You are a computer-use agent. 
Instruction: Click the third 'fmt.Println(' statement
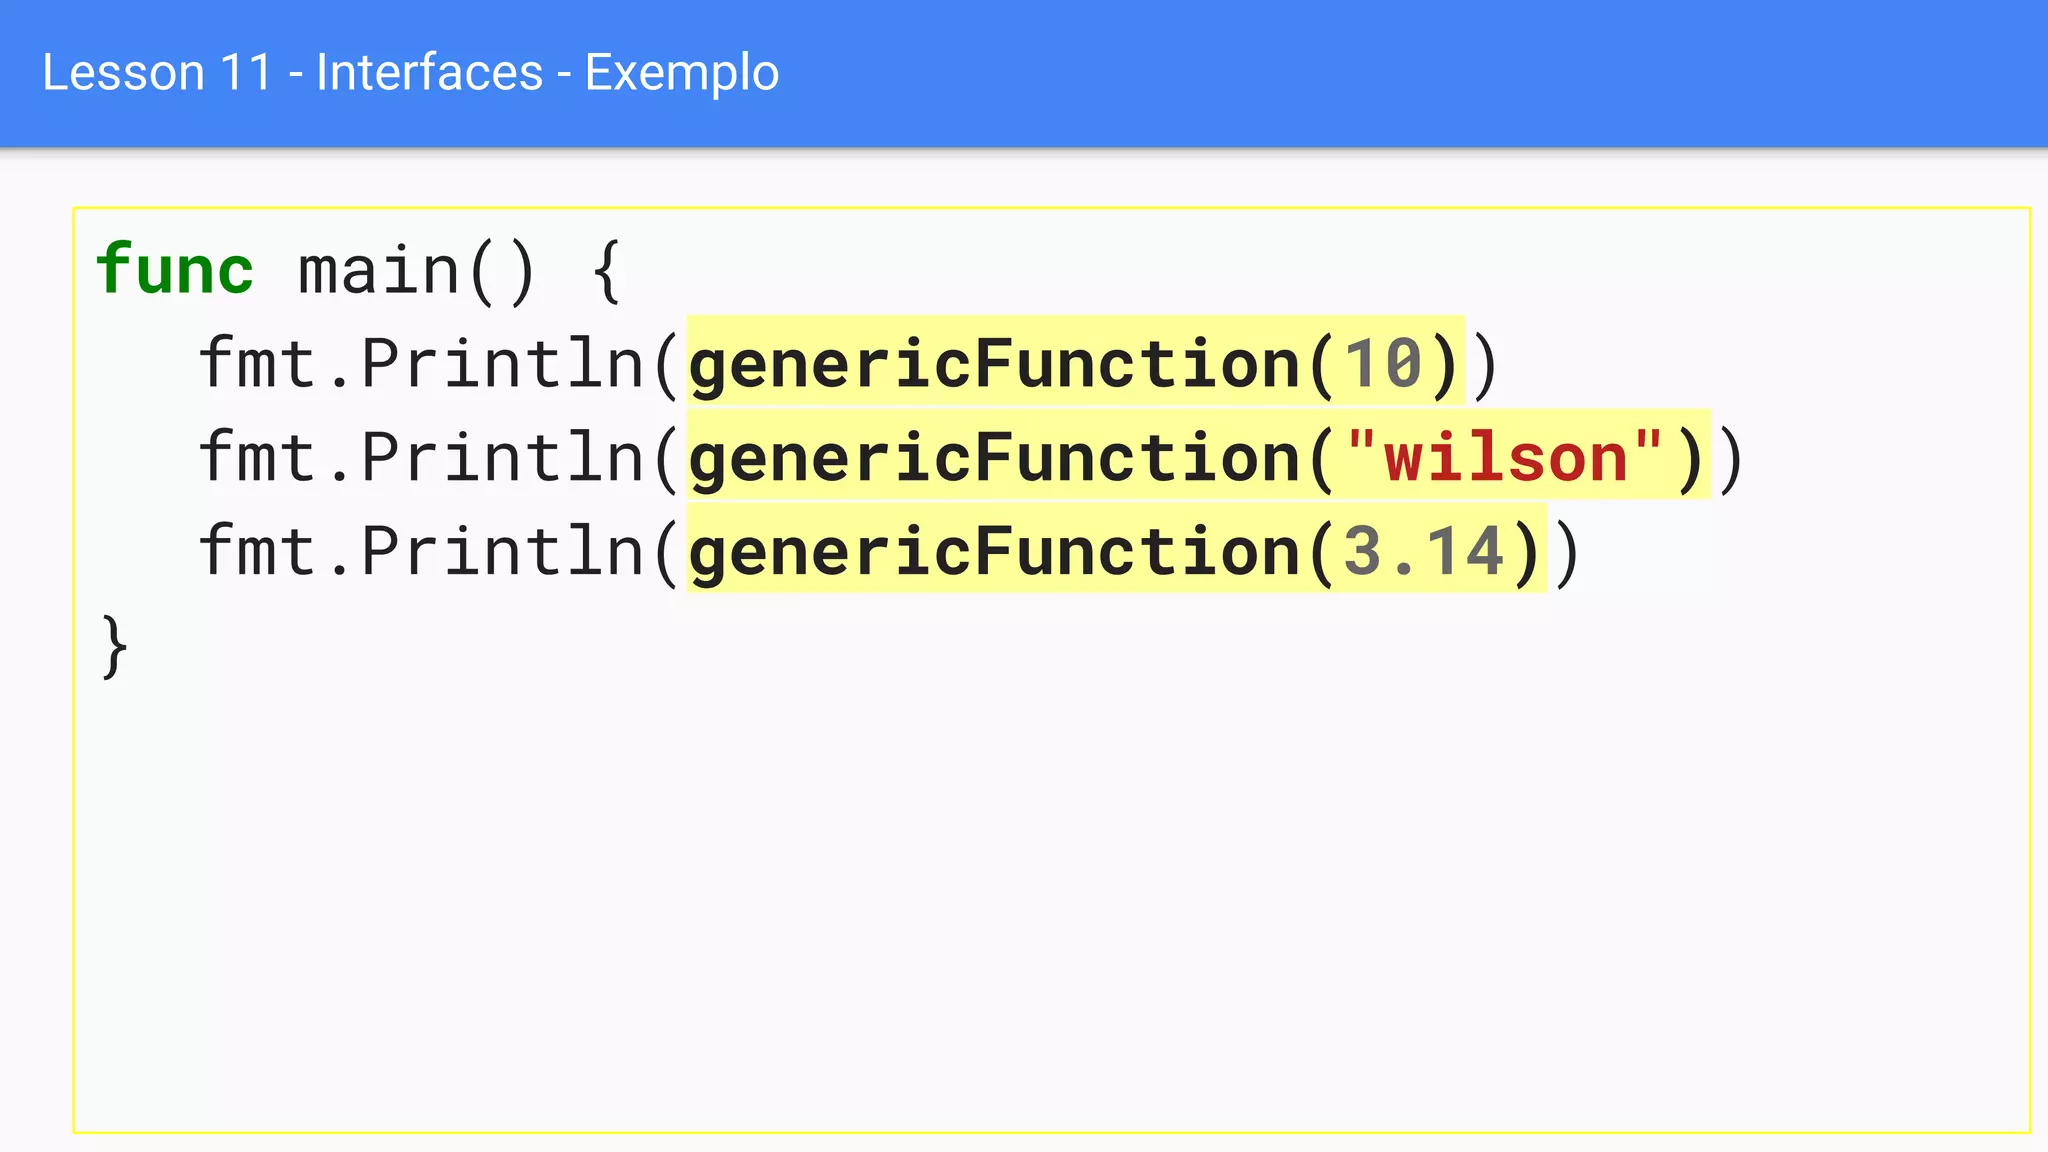439,551
